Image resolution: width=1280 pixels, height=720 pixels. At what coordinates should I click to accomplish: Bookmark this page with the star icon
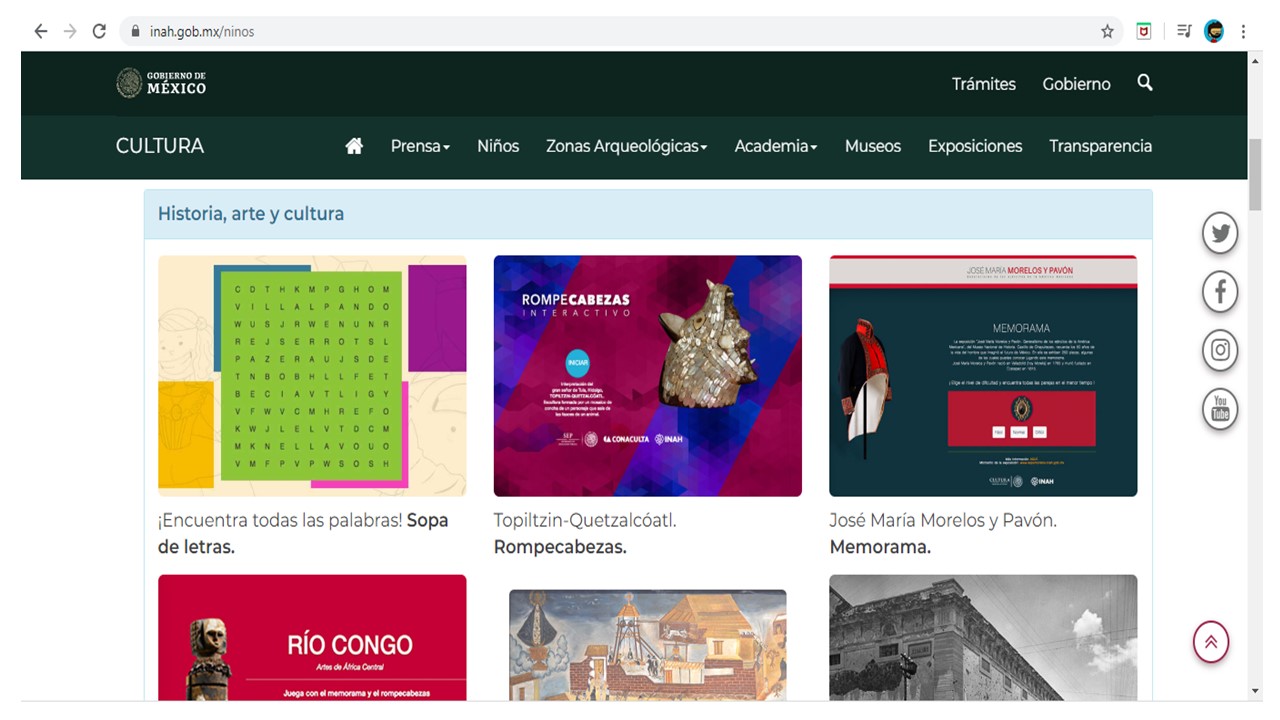[x=1107, y=31]
